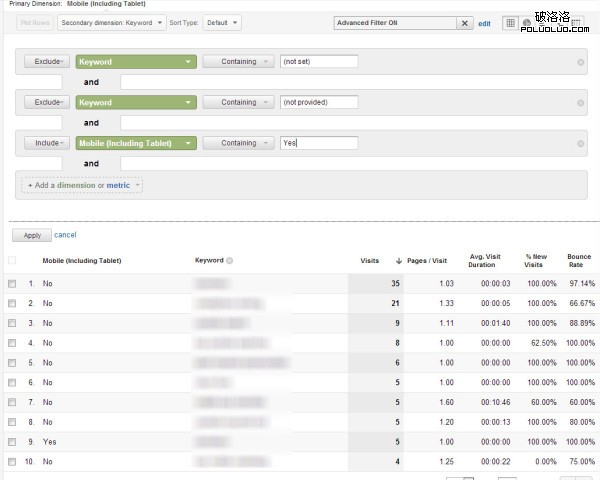
Task: Remove the (not set) keyword filter row
Action: click(581, 62)
